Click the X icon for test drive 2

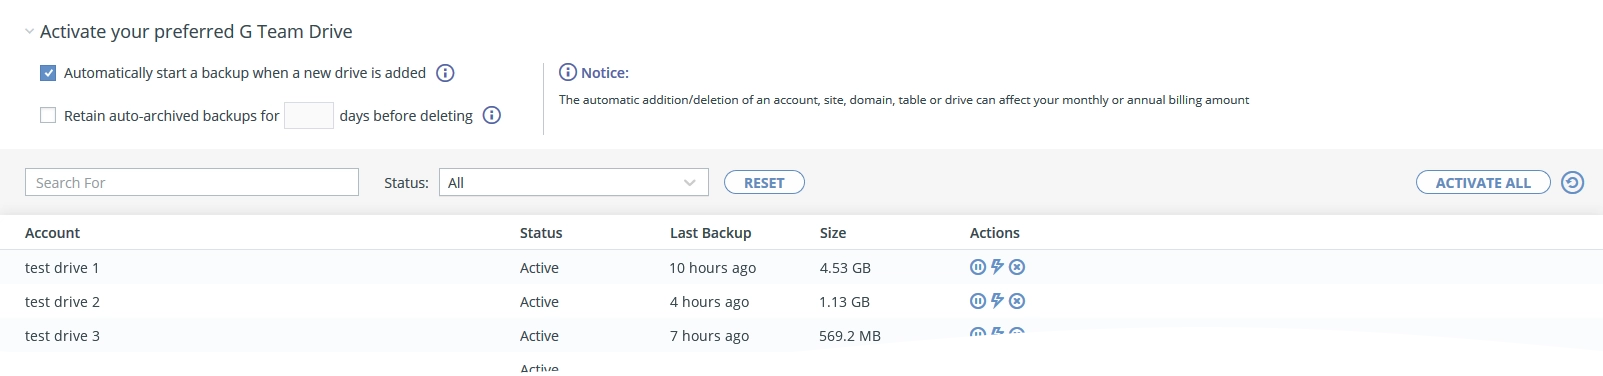point(1017,301)
